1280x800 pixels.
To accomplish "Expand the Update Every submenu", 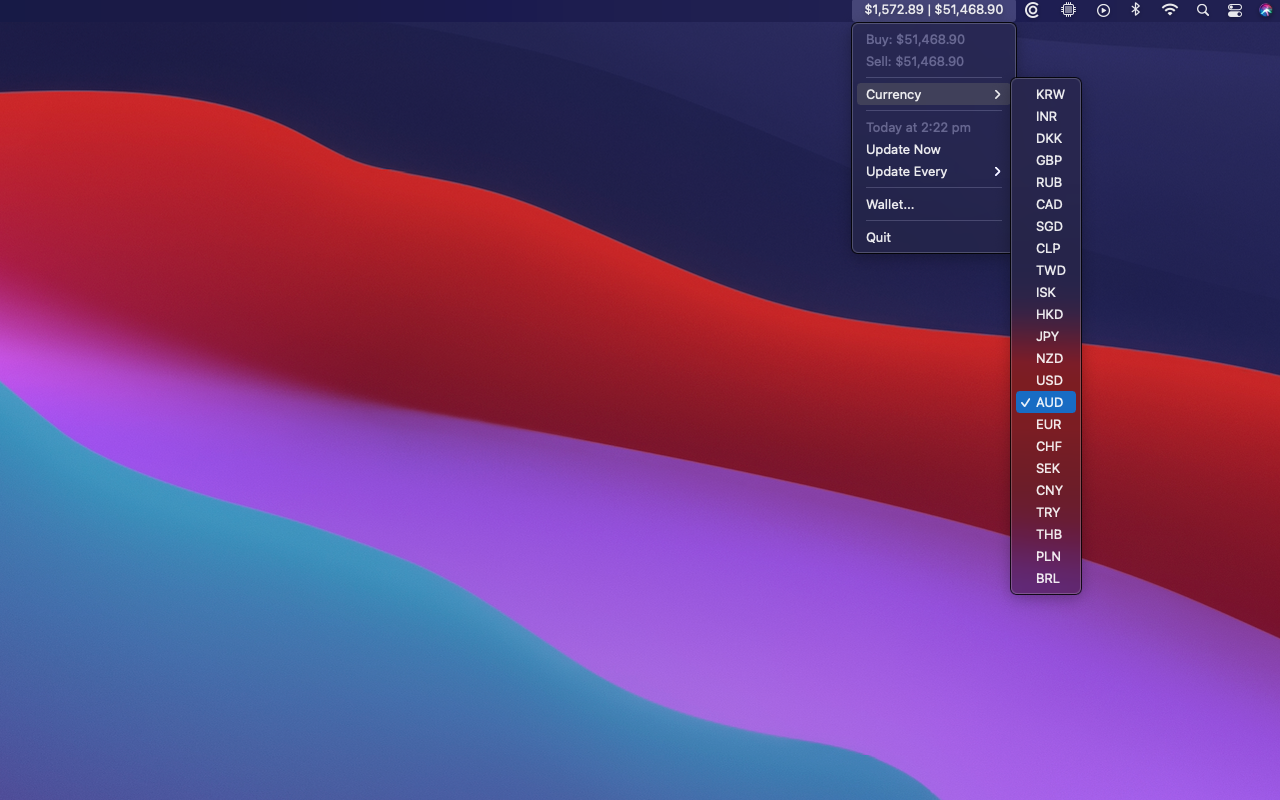I will point(933,171).
